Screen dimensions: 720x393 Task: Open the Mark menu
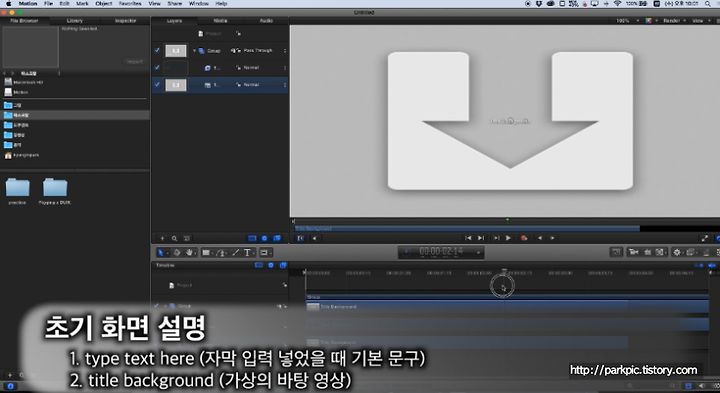(83, 3)
